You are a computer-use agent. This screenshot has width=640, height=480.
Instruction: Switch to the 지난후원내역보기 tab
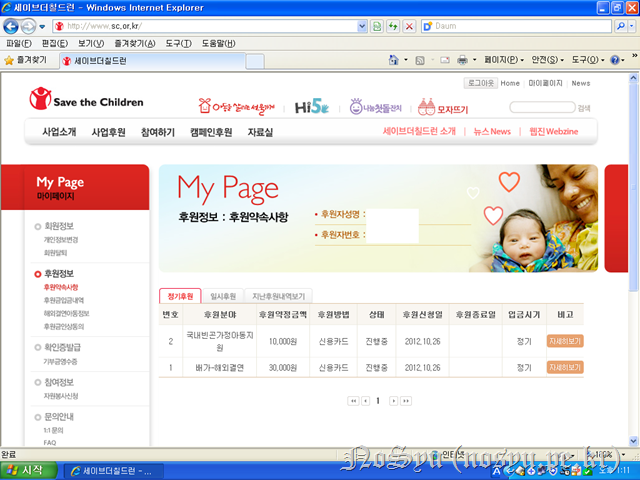pyautogui.click(x=279, y=296)
